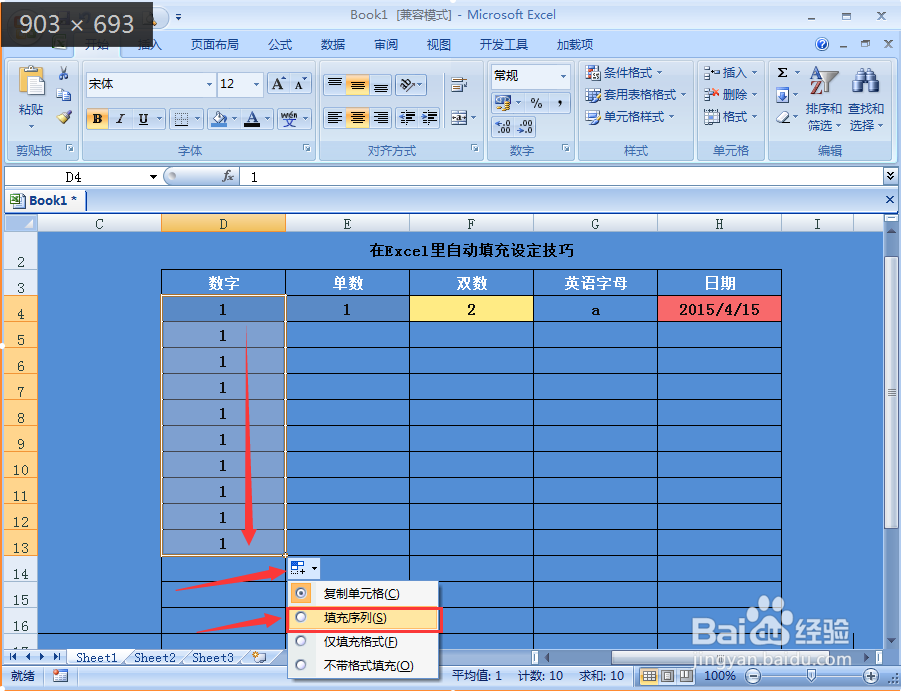Viewport: 901px width, 691px height.
Task: Apply accounting number format icon
Action: pos(503,103)
